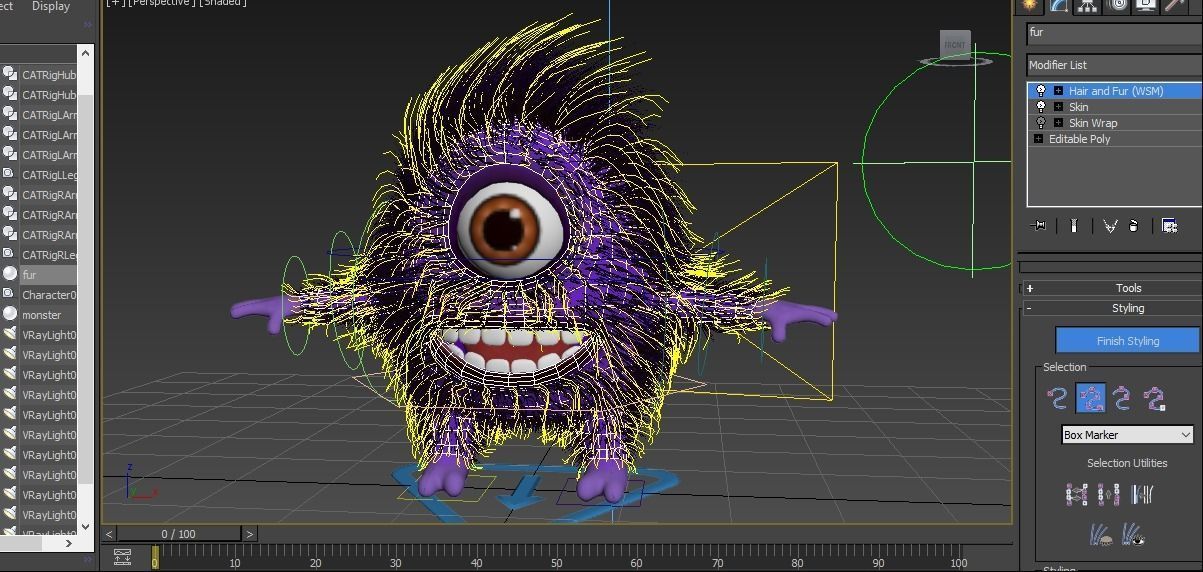
Task: Click the ViewCube Front face
Action: coord(955,45)
